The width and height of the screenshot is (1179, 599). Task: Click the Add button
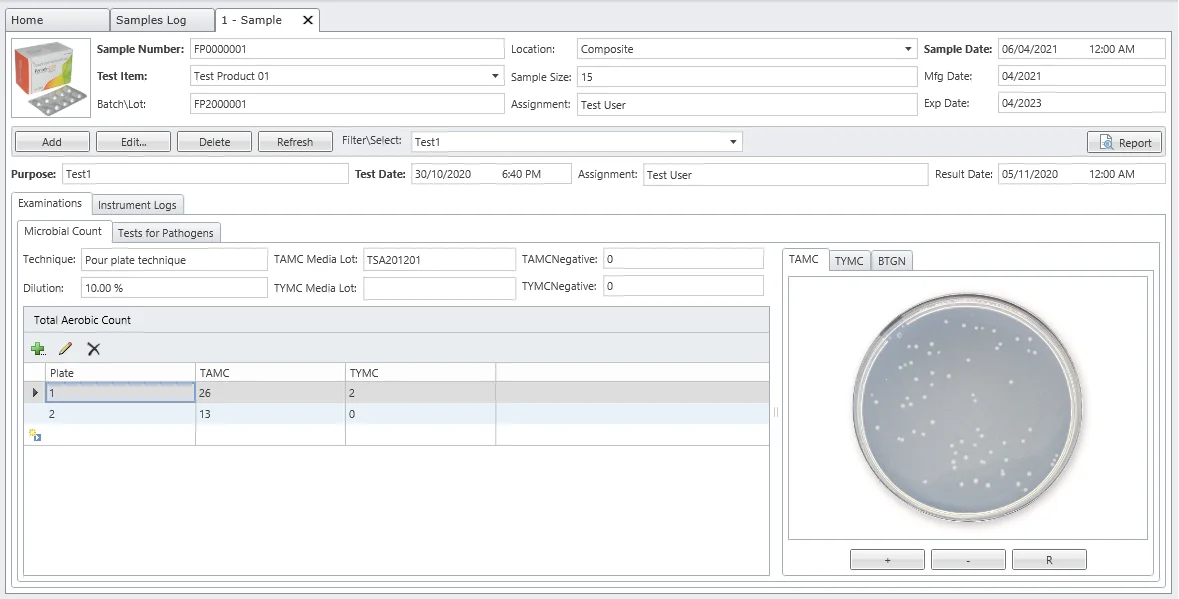pyautogui.click(x=52, y=143)
